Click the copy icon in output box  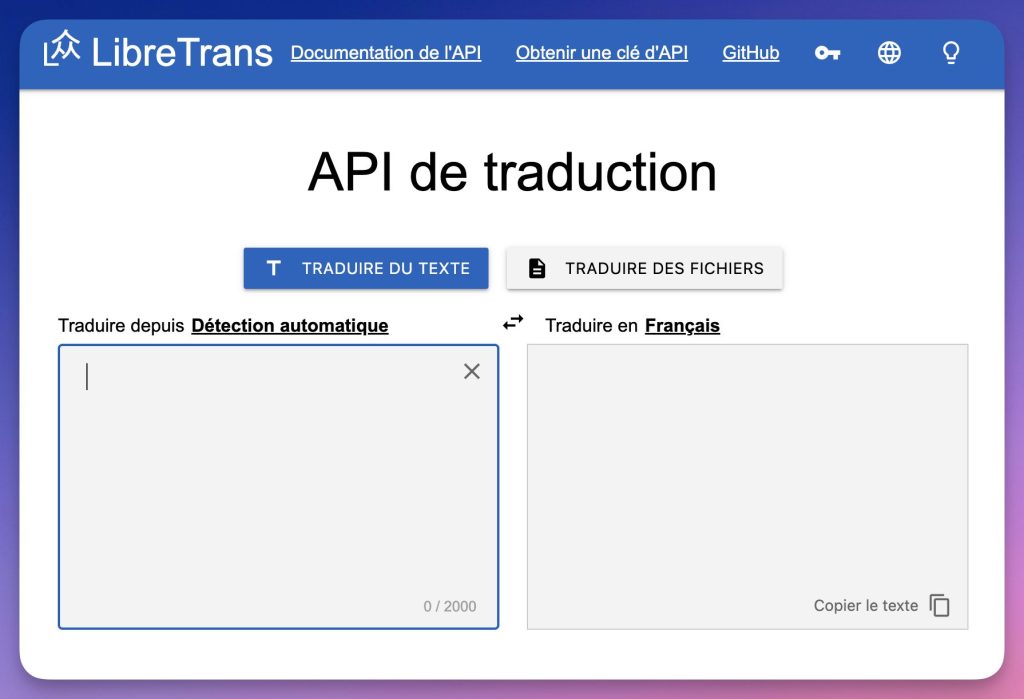[x=940, y=605]
